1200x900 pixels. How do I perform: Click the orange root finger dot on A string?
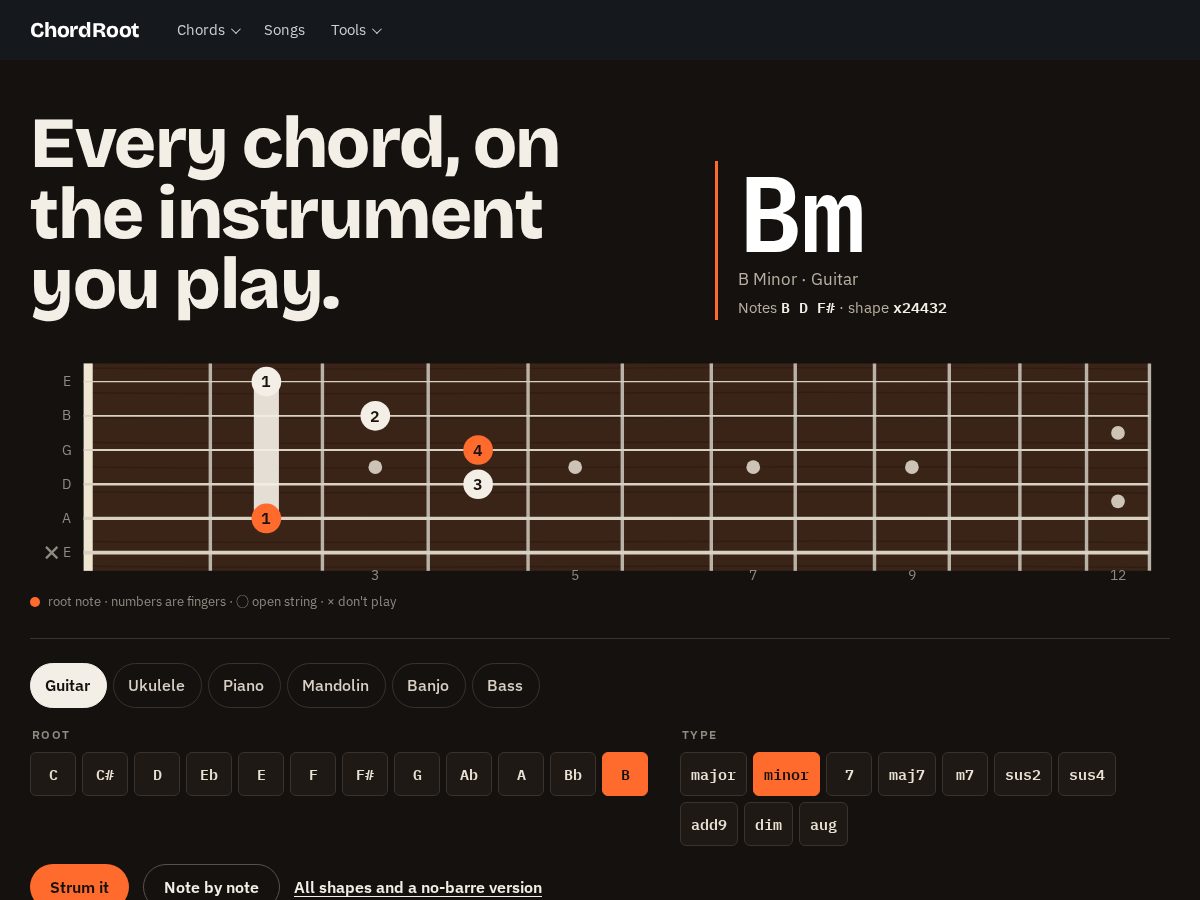(266, 518)
